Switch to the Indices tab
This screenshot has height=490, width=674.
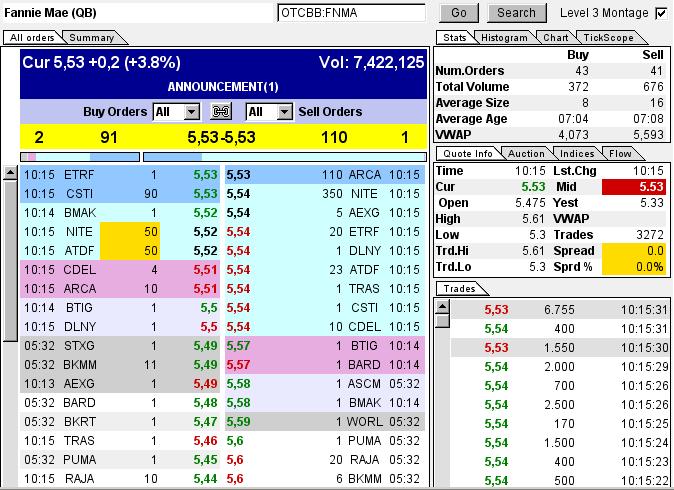point(577,153)
